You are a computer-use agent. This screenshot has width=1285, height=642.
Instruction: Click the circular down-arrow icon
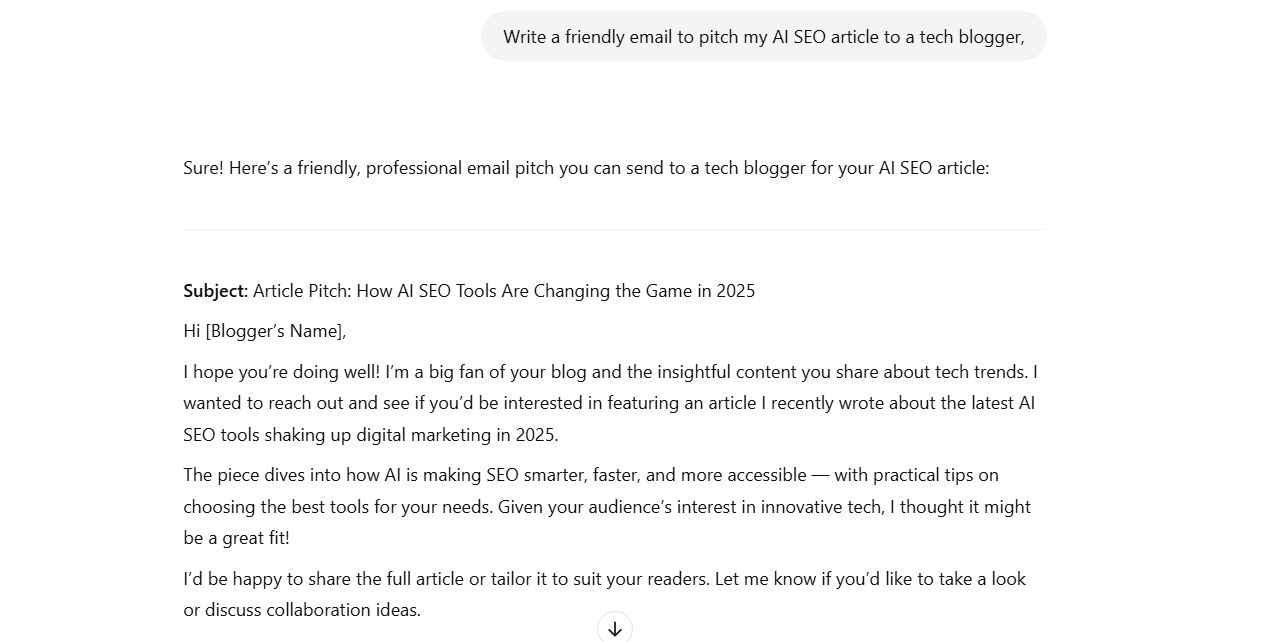click(x=614, y=627)
